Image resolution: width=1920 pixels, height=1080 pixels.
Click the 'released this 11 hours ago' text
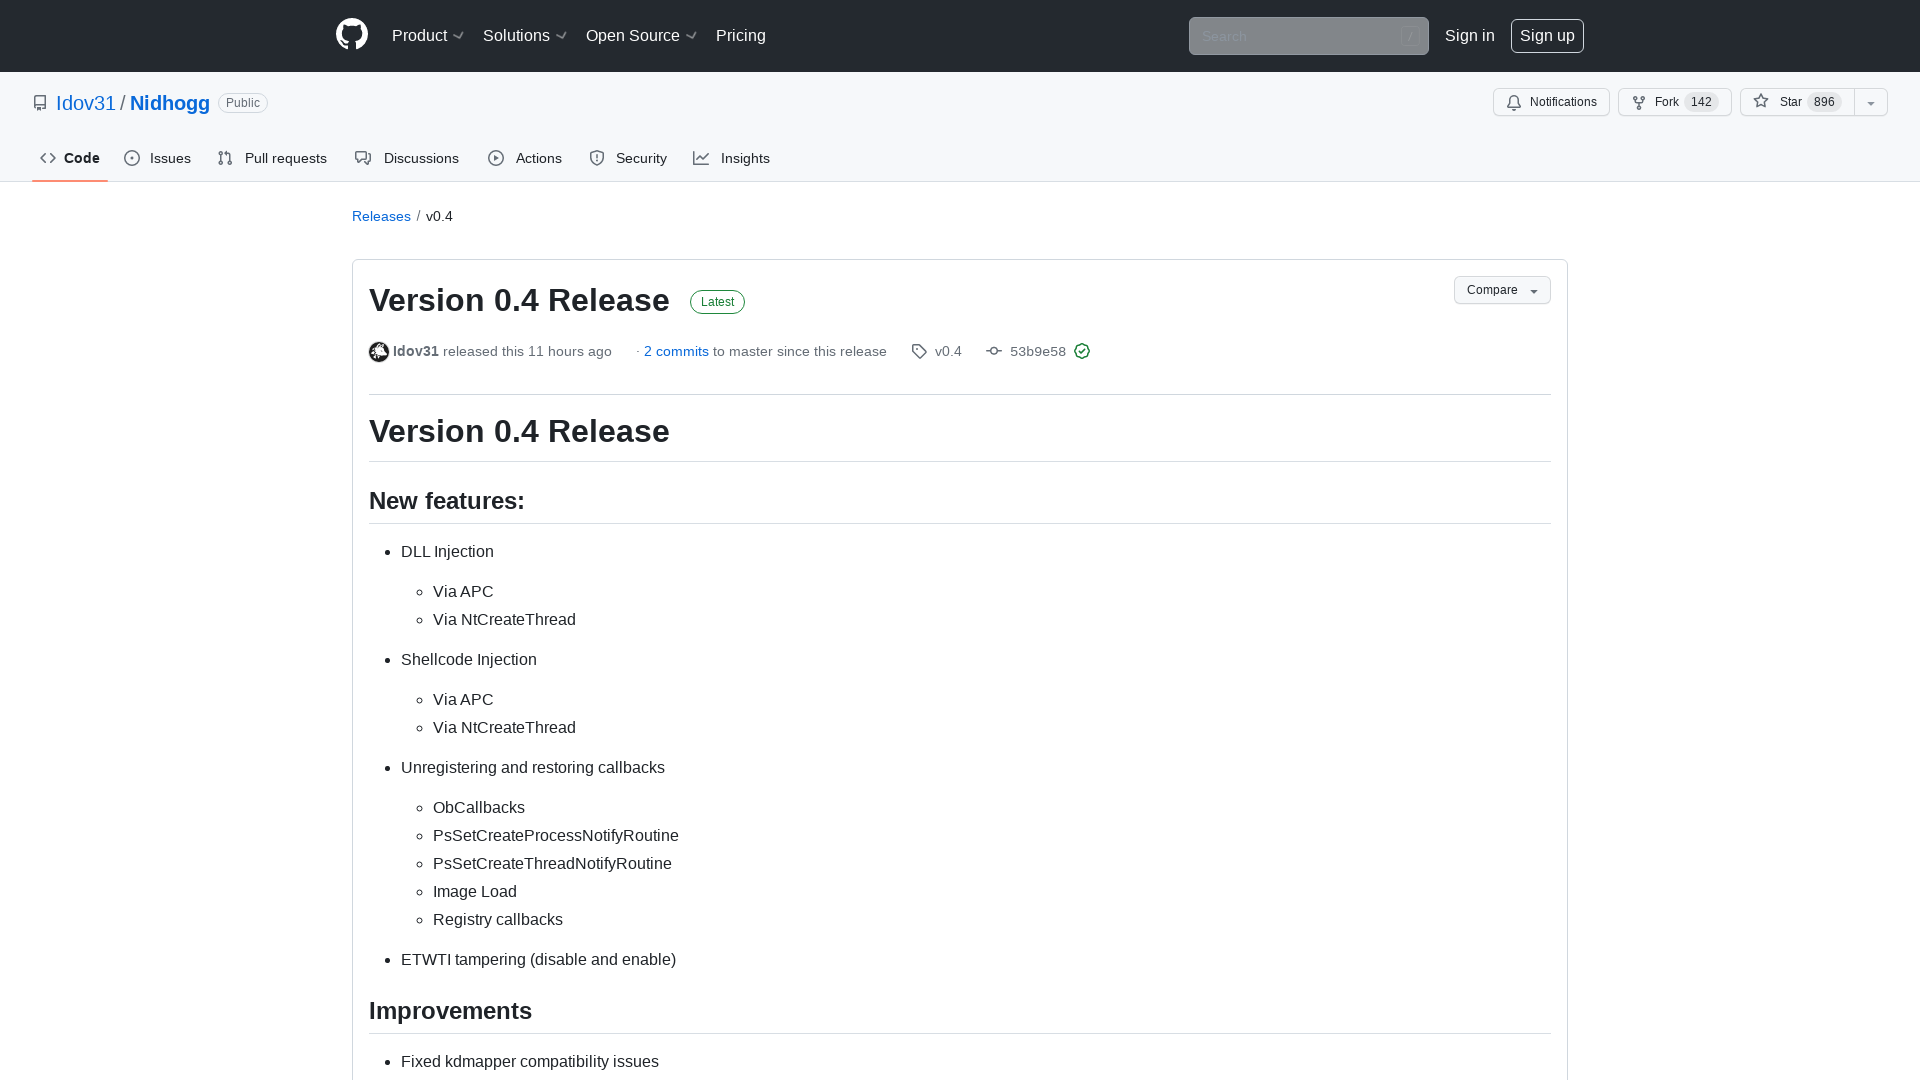pyautogui.click(x=527, y=351)
